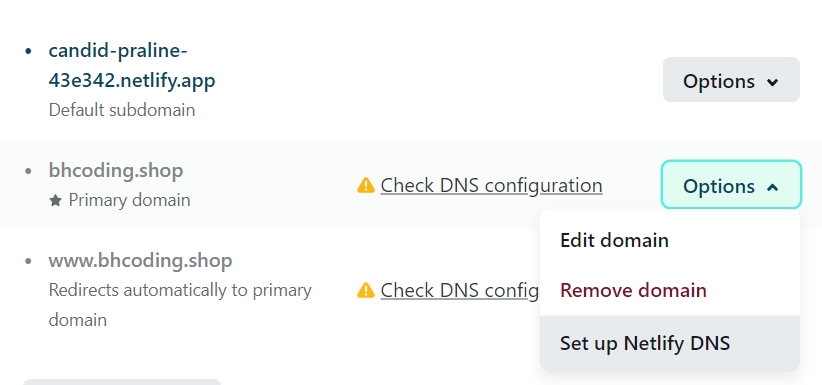Click bullet marker beside www.bhcoding.shop
Image resolution: width=822 pixels, height=385 pixels.
28,261
